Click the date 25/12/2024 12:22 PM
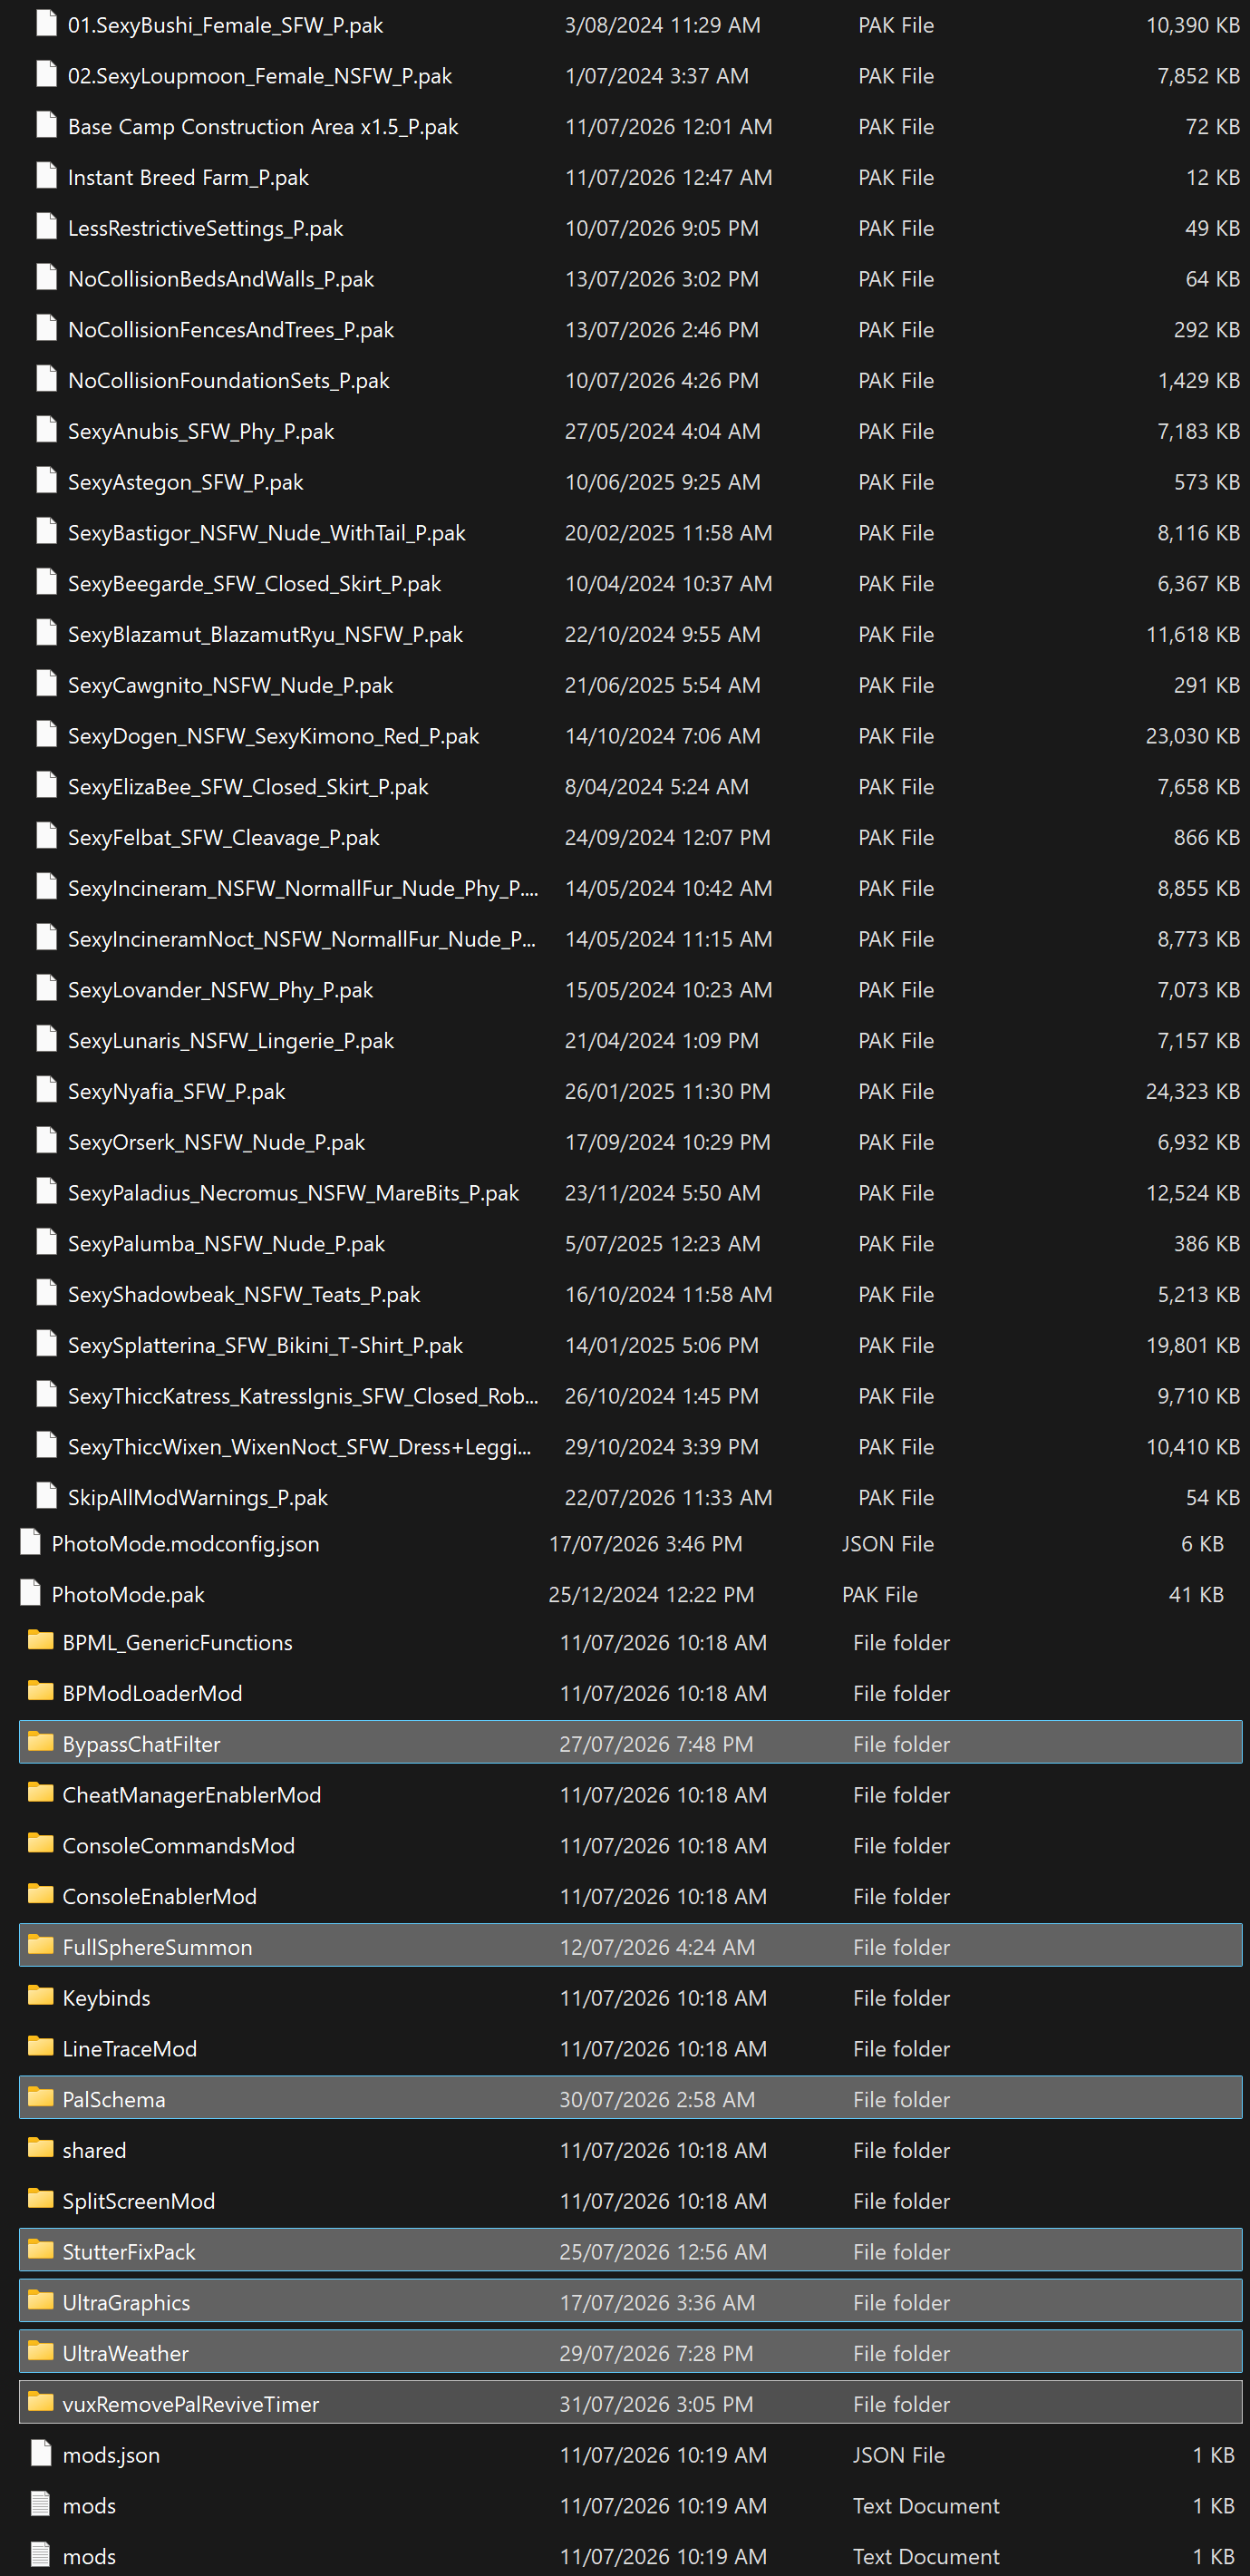The height and width of the screenshot is (2576, 1250). [x=651, y=1594]
